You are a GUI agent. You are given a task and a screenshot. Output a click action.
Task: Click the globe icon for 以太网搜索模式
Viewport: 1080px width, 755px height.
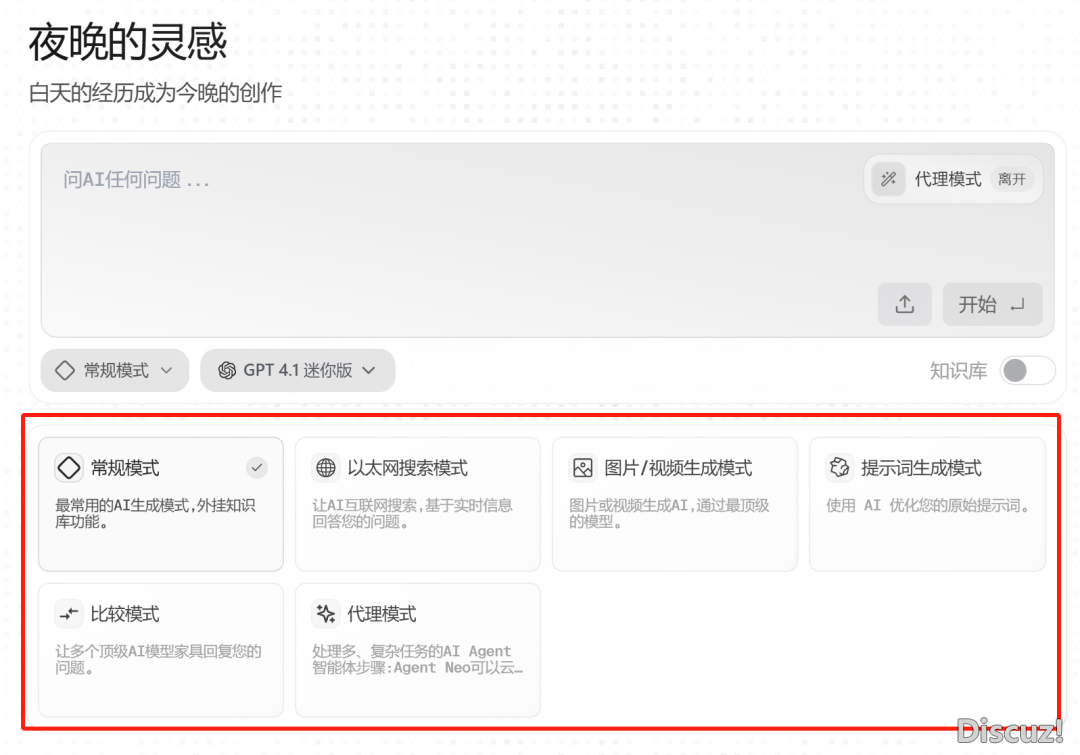coord(326,468)
